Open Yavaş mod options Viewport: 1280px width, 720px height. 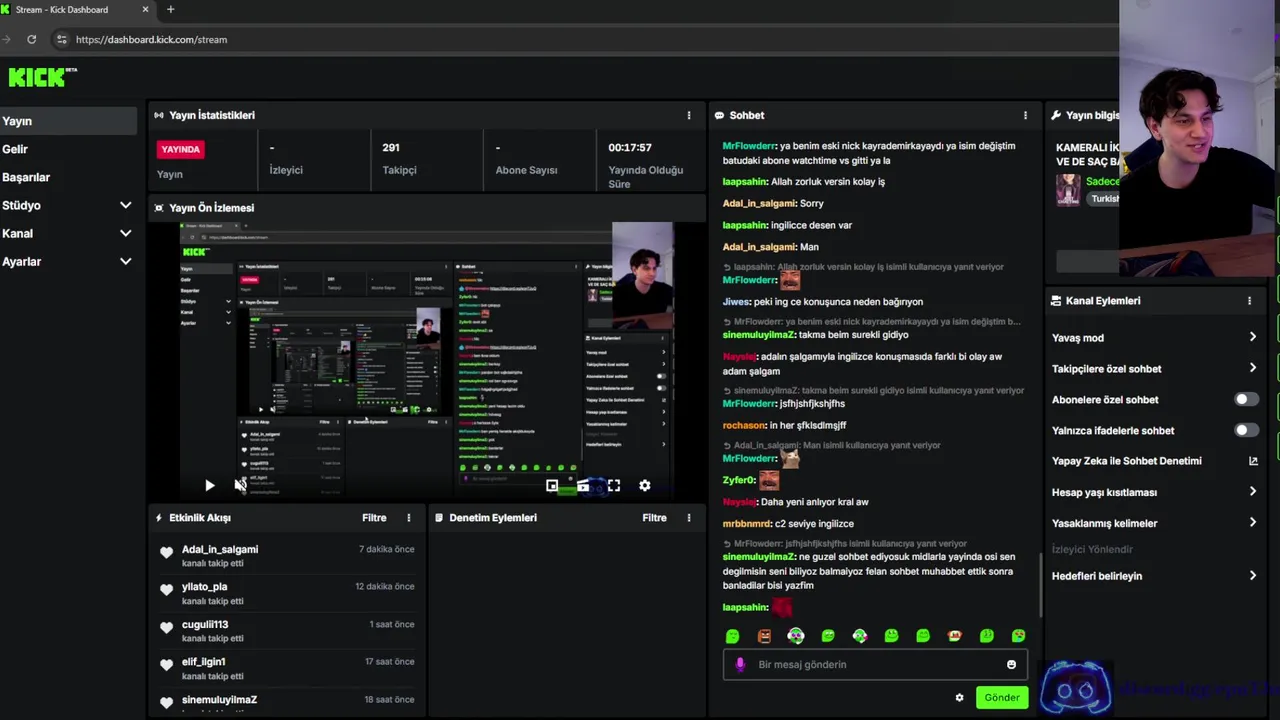[x=1154, y=338]
